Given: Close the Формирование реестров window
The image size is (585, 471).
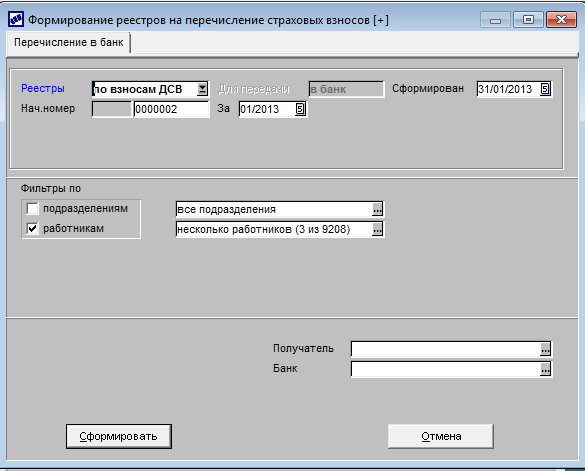Looking at the screenshot, I should (561, 19).
